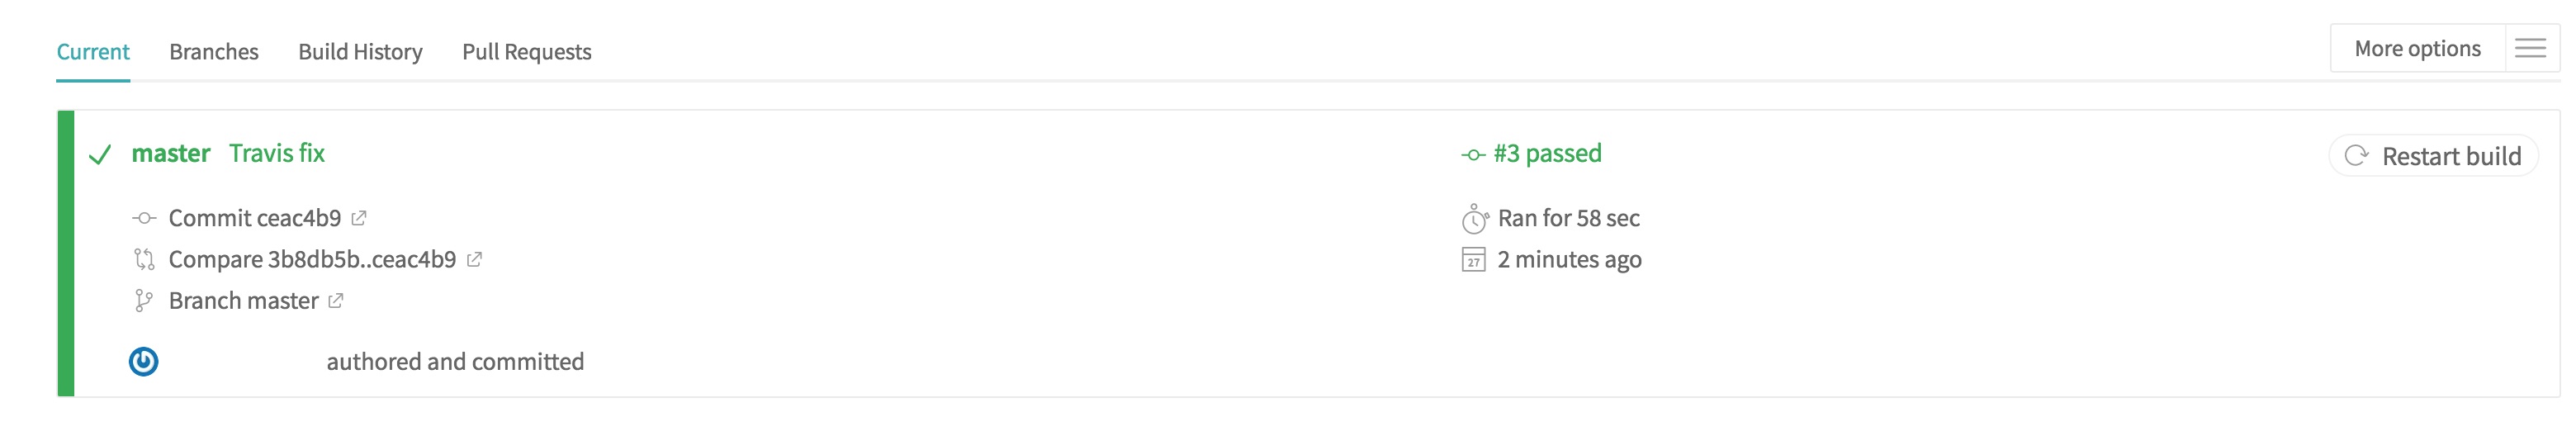
Task: Click external link icon after Branch master
Action: [336, 301]
